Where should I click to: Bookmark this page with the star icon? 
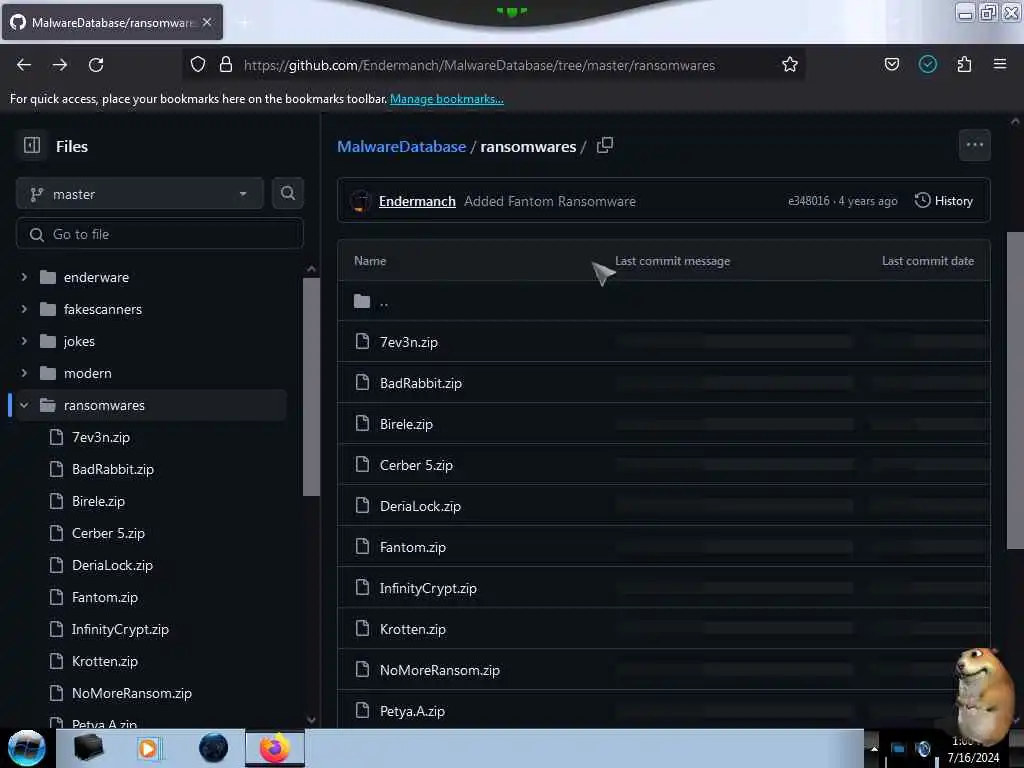(790, 64)
